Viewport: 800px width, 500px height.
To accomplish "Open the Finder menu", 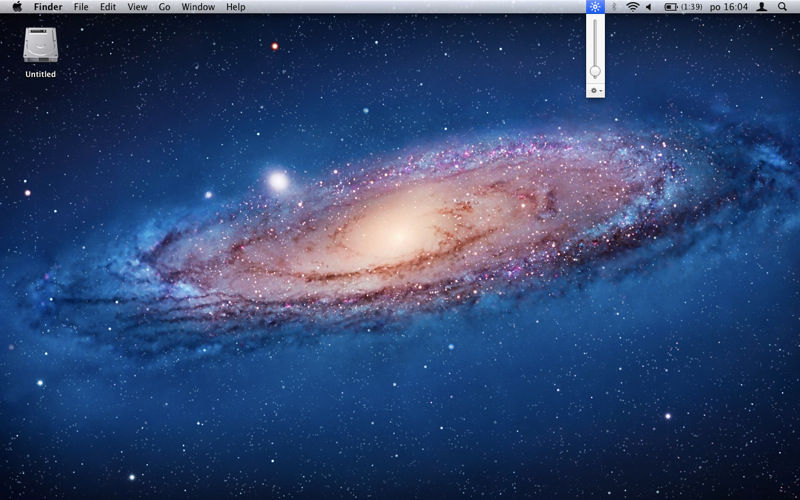I will 48,7.
